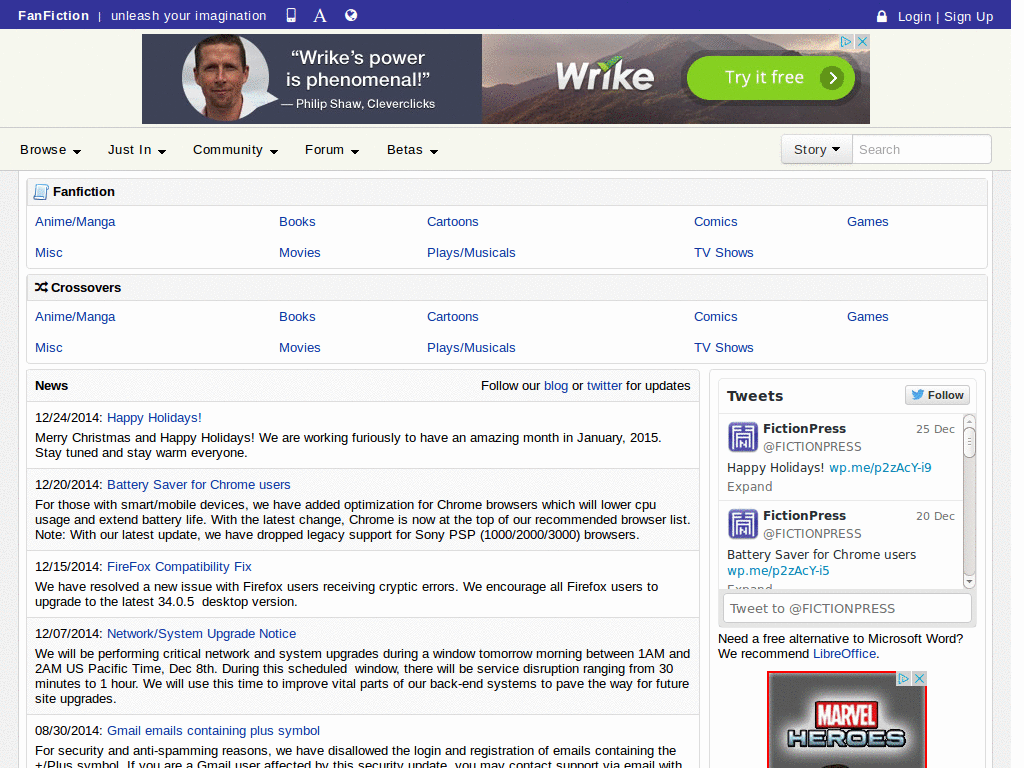1024x768 pixels.
Task: Expand the Browse menu
Action: coord(50,150)
